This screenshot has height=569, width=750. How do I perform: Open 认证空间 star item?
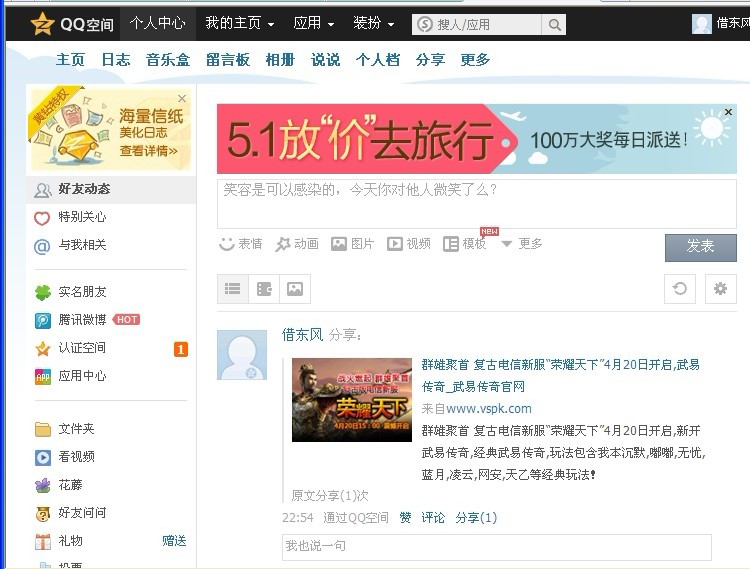pyautogui.click(x=70, y=348)
